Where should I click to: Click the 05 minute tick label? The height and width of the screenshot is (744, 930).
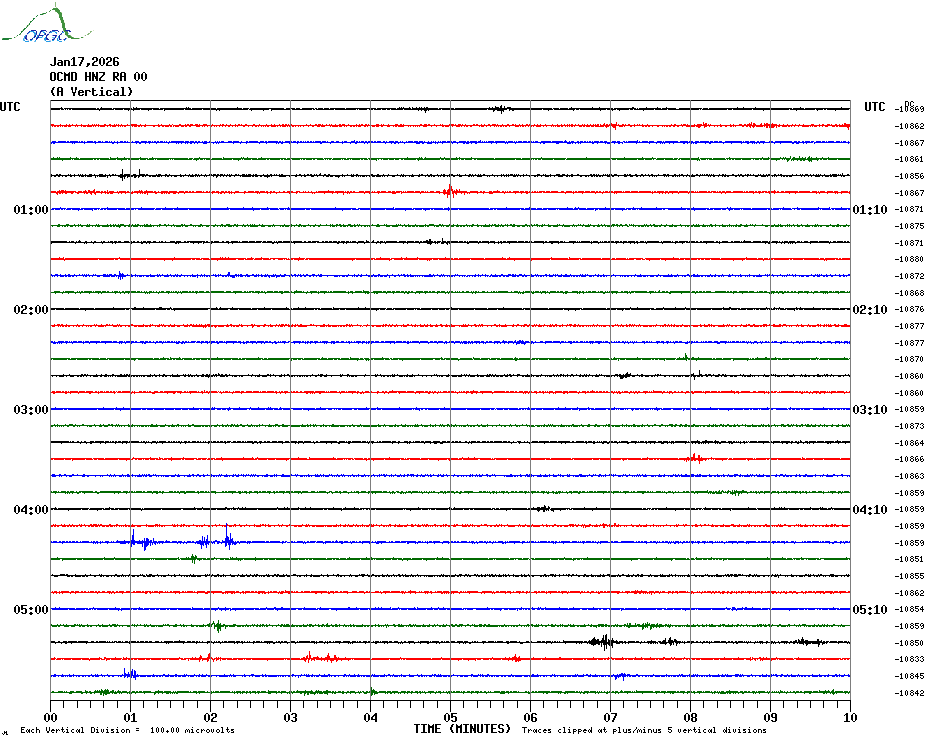450,717
